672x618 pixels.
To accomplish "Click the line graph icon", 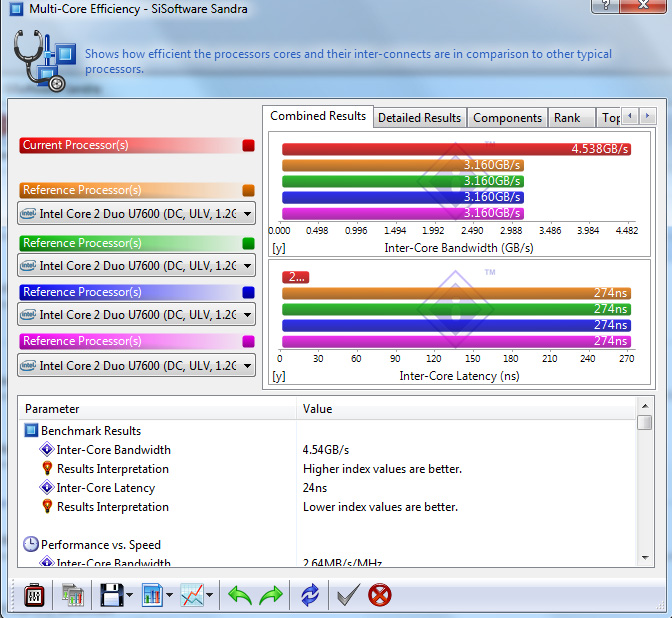I will (x=192, y=595).
